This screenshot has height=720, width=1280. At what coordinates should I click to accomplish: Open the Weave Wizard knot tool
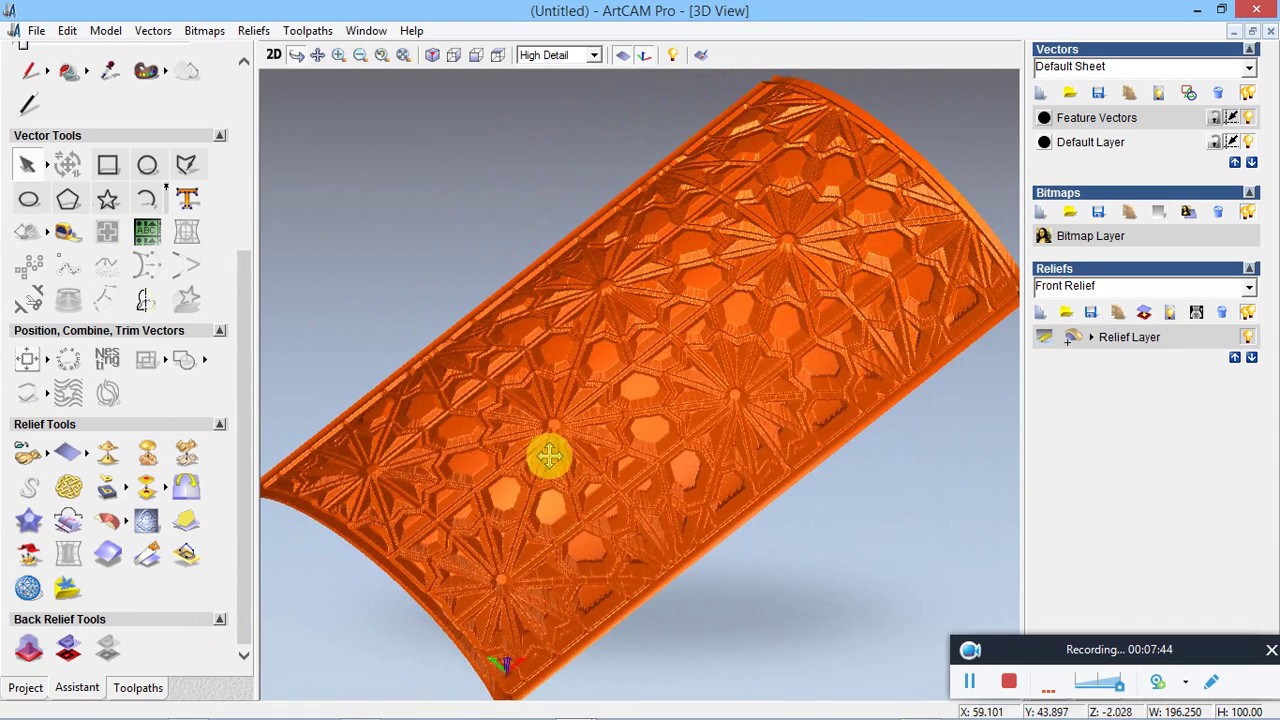pyautogui.click(x=68, y=487)
